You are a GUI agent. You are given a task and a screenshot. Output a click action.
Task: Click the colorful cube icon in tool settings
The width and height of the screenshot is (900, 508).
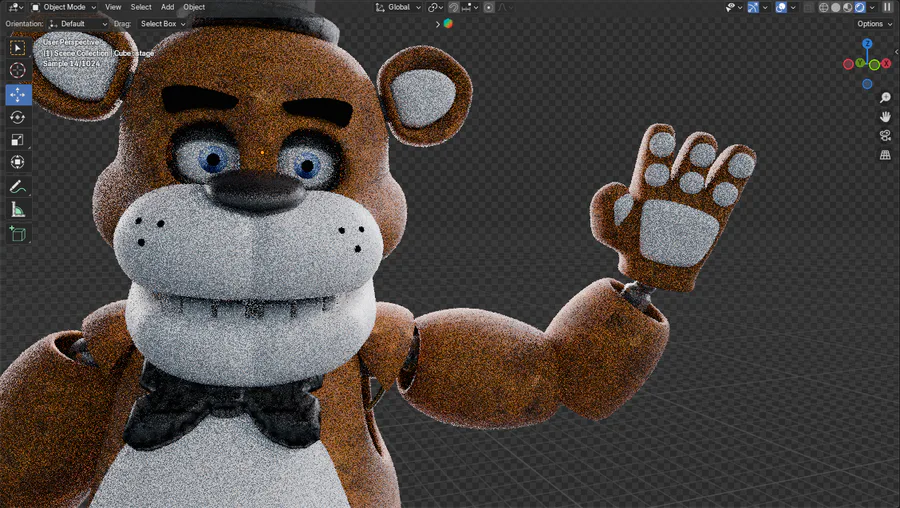(448, 24)
